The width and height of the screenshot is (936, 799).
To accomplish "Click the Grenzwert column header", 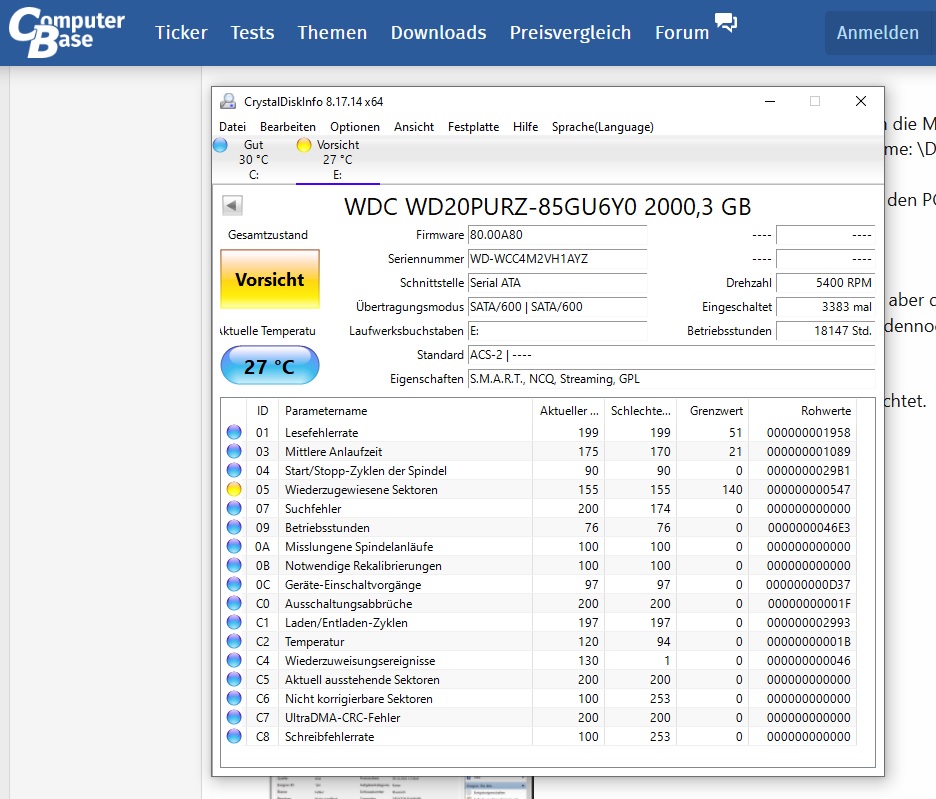I will point(713,411).
